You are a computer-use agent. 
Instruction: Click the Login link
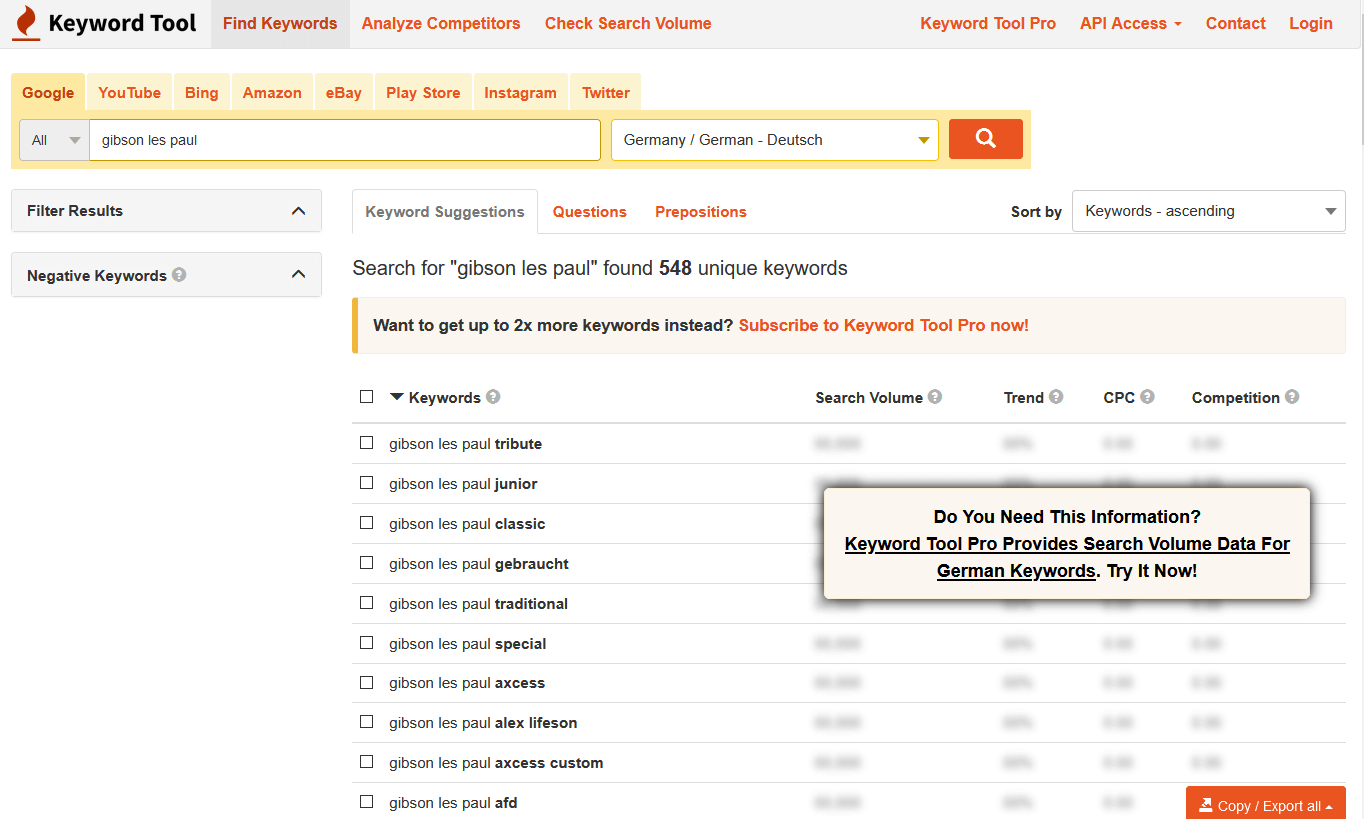[1311, 23]
